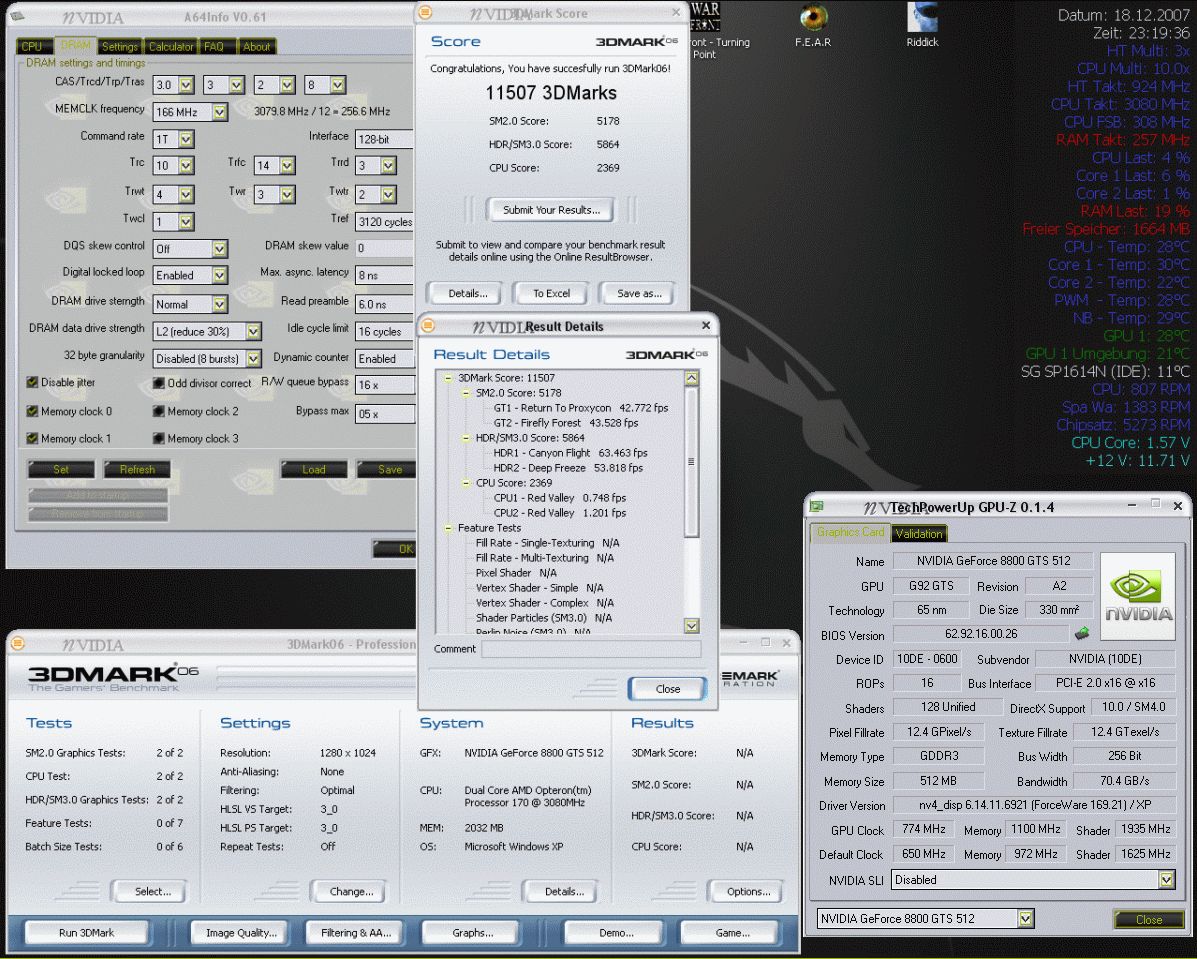Toggle the Odd divisor correct checkbox

[158, 383]
